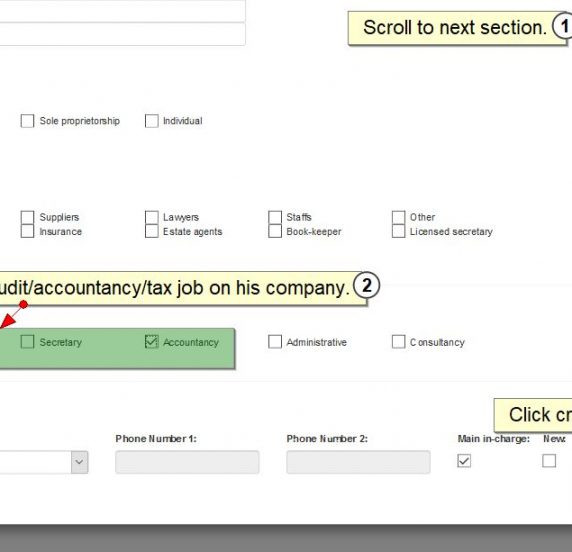Enable the Consultancy checkbox
This screenshot has width=572, height=552.
coord(398,342)
